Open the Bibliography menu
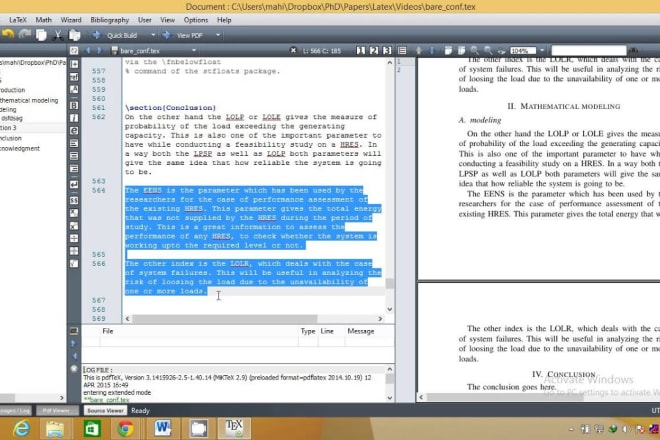Screen dimensions: 660x440 coord(109,20)
